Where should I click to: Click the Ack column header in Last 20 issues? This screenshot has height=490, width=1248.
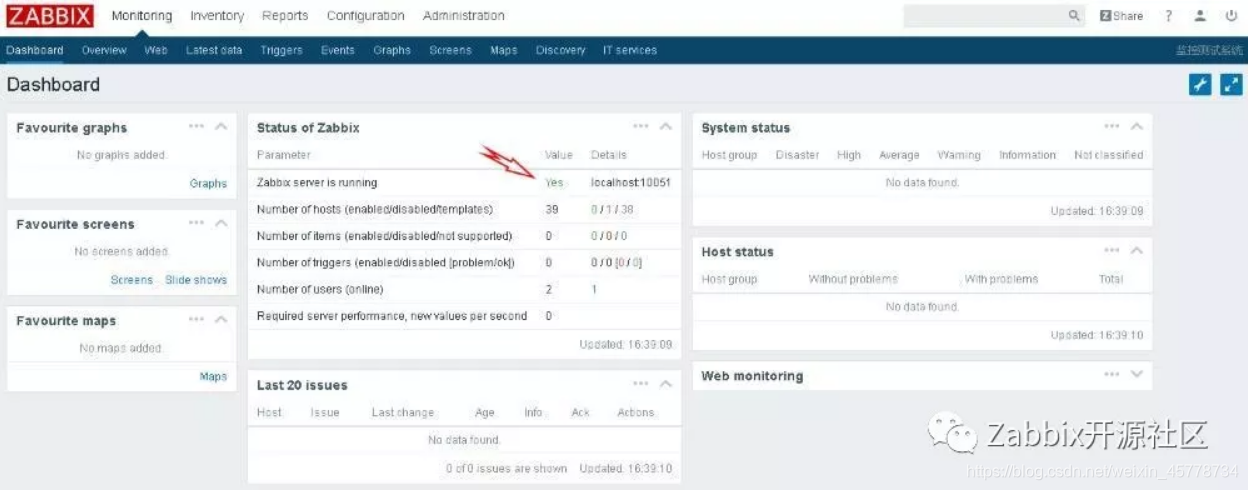[580, 412]
